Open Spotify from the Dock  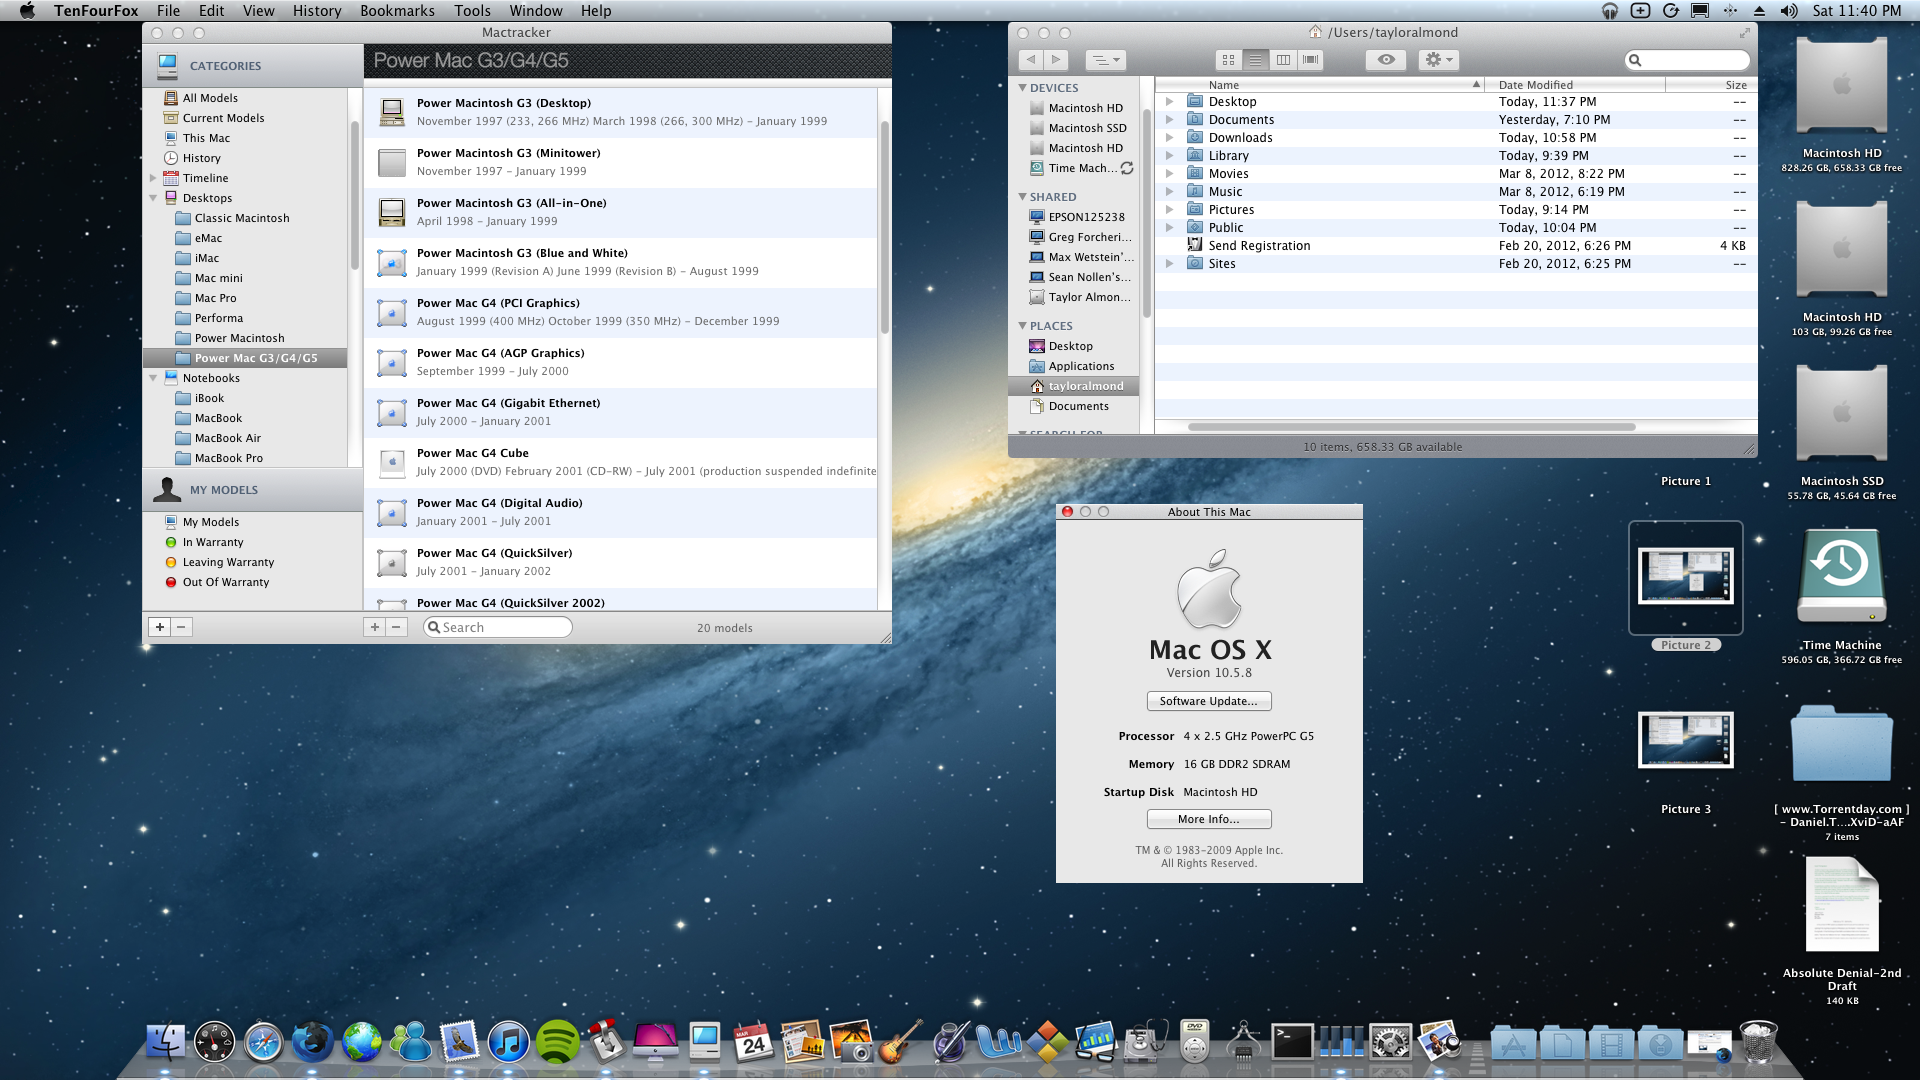[557, 1043]
